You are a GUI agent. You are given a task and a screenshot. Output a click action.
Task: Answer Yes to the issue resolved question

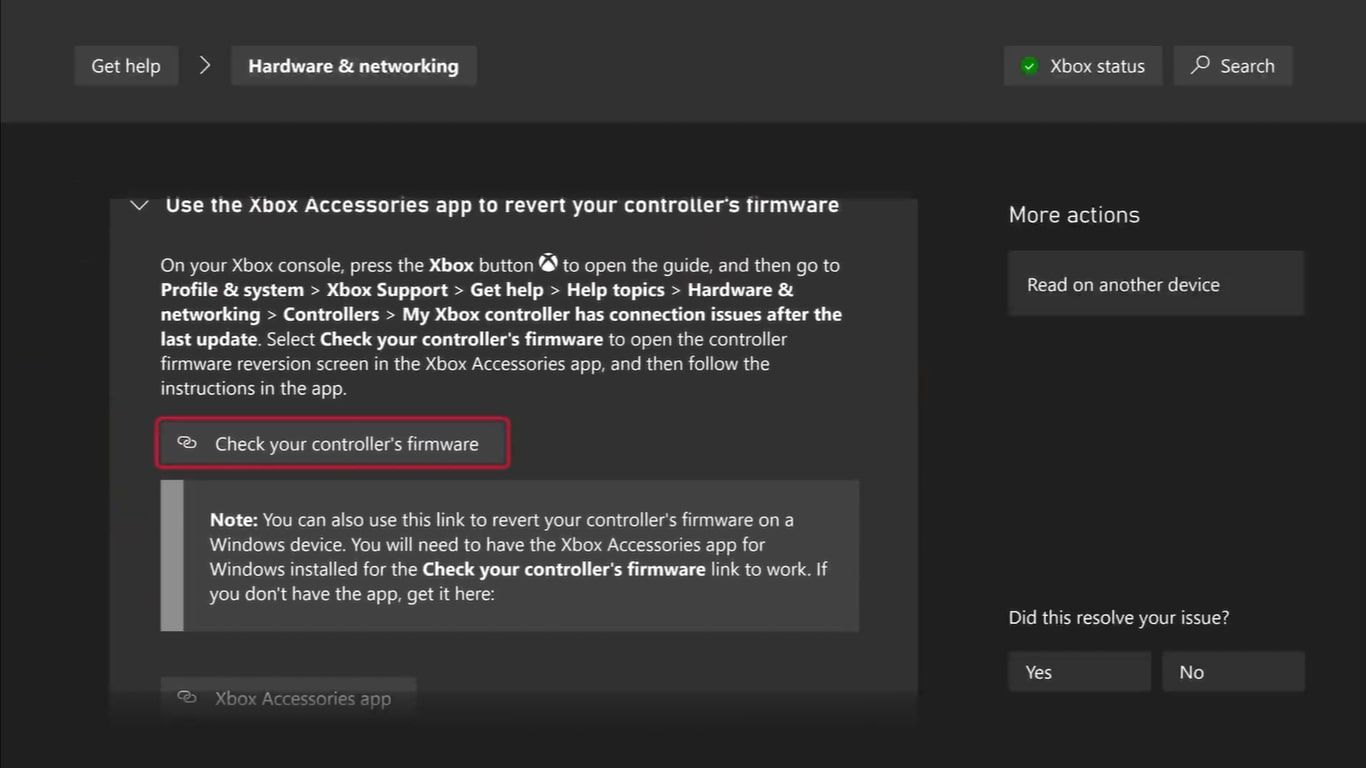click(x=1079, y=672)
